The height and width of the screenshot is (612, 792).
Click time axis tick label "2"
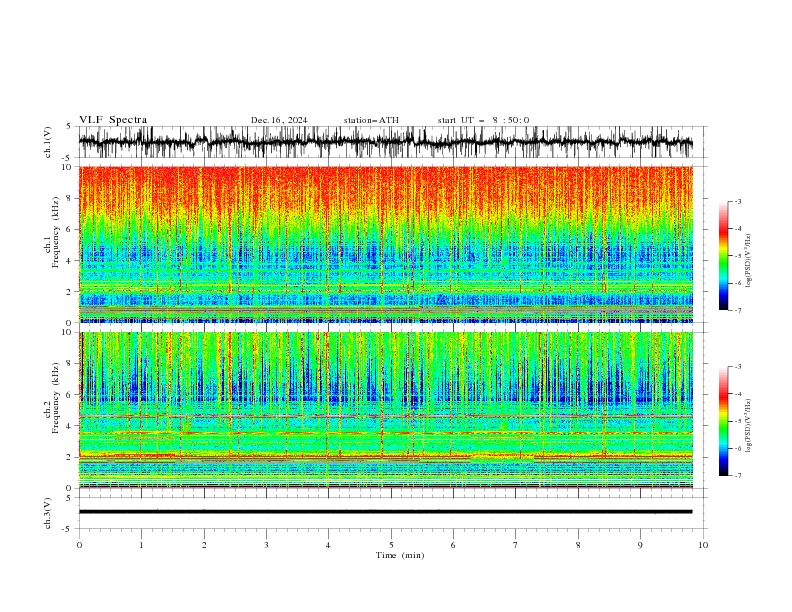click(204, 545)
